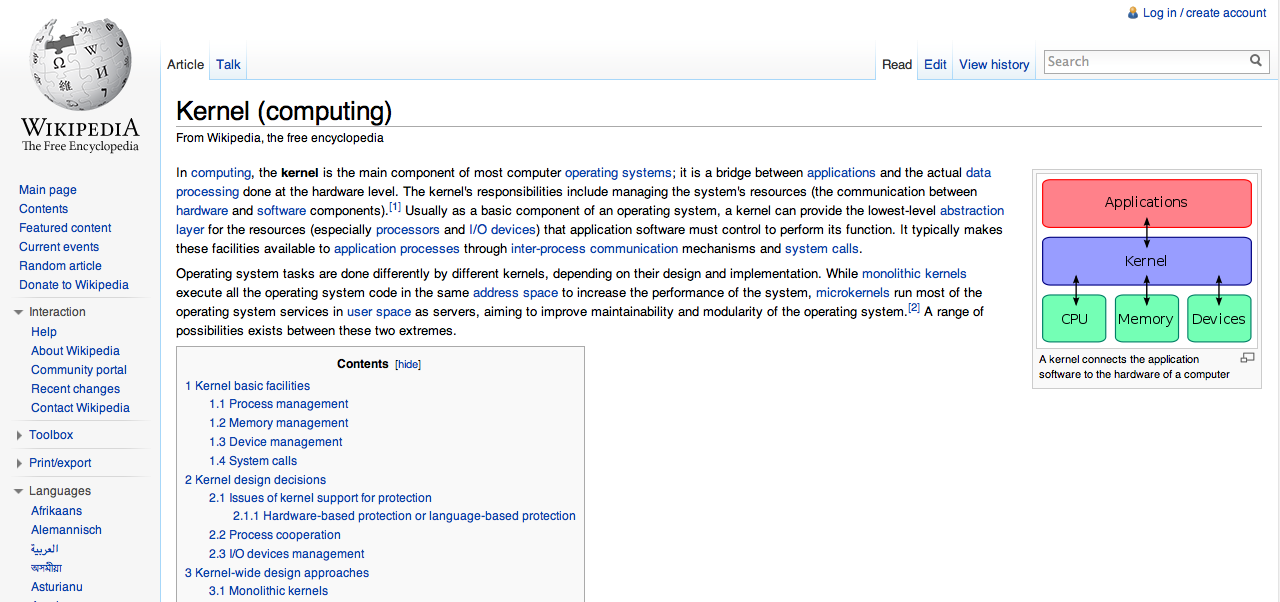Screen dimensions: 1280x602
Task: Select Asturianu language link
Action: (x=57, y=587)
